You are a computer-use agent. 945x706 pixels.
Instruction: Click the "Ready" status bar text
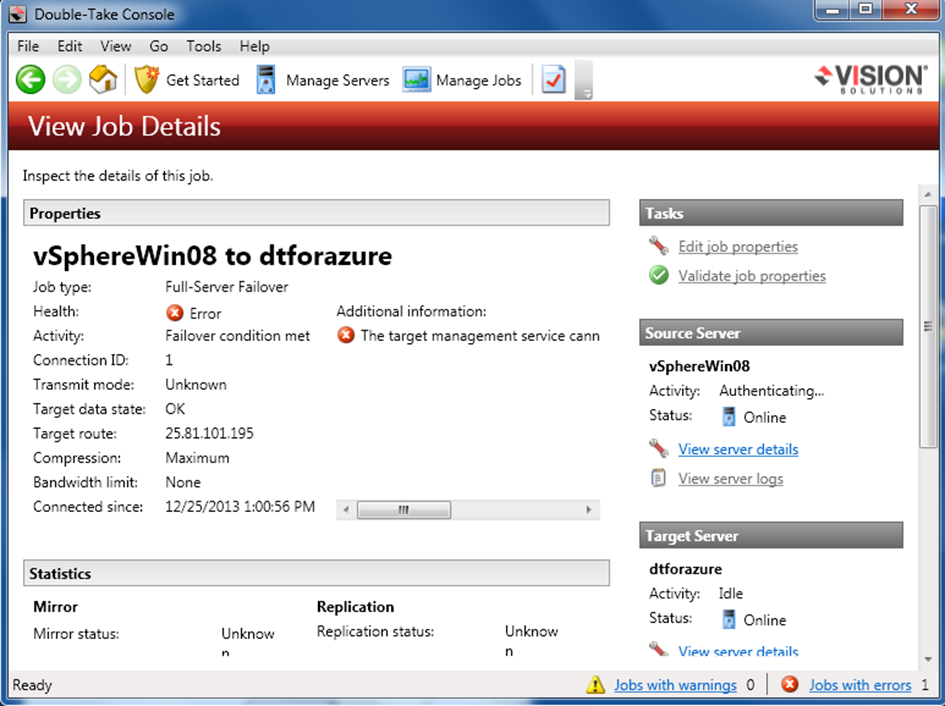(x=32, y=685)
